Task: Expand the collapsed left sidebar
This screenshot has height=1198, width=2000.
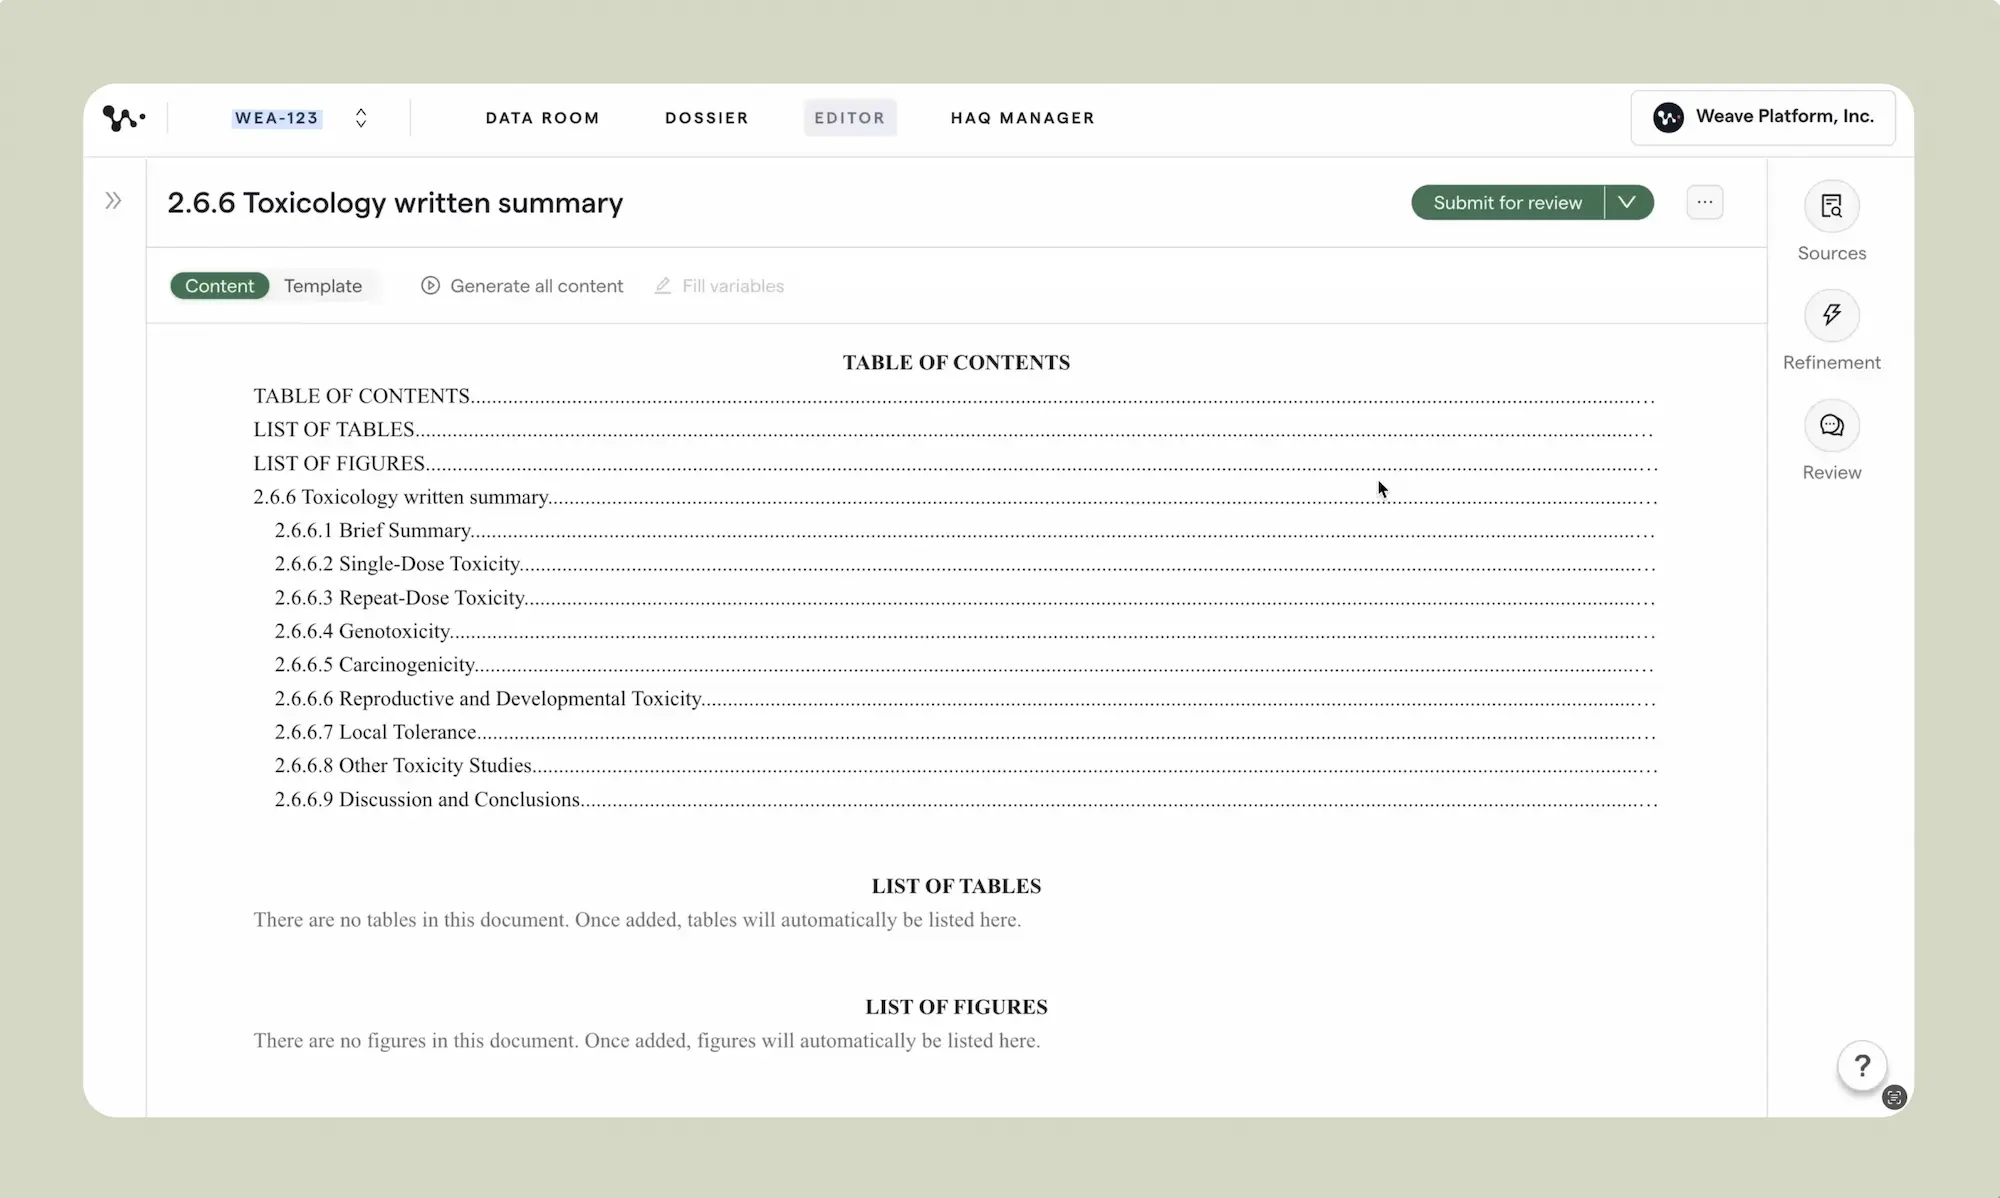Action: click(113, 201)
